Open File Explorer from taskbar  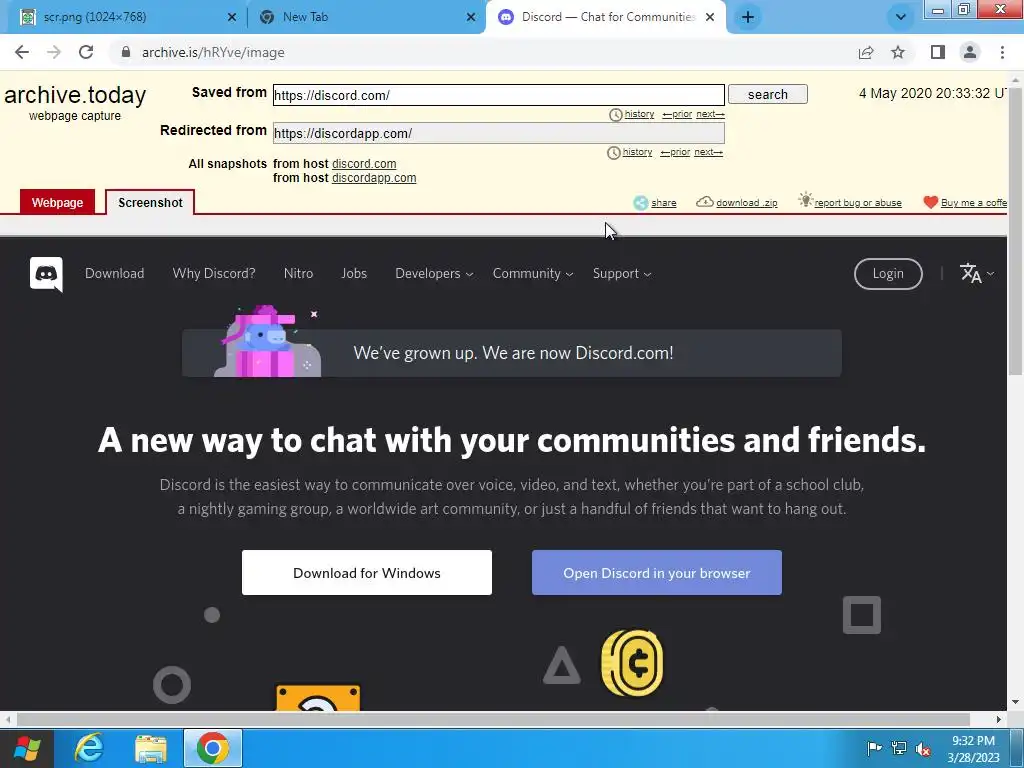coord(151,748)
